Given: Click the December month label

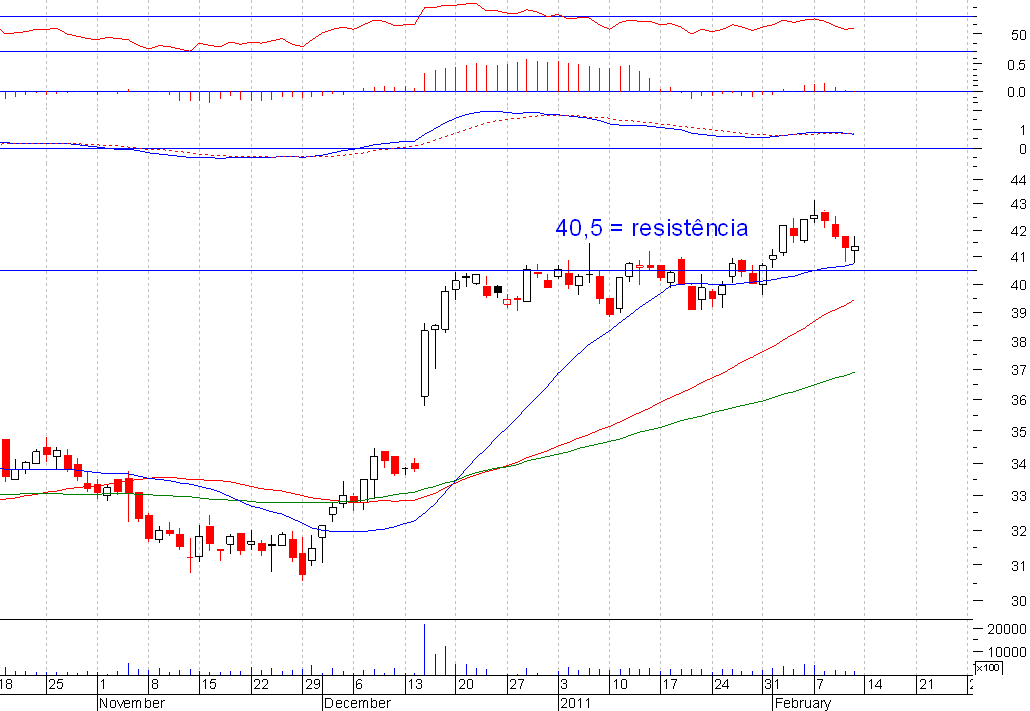Looking at the screenshot, I should [x=357, y=703].
